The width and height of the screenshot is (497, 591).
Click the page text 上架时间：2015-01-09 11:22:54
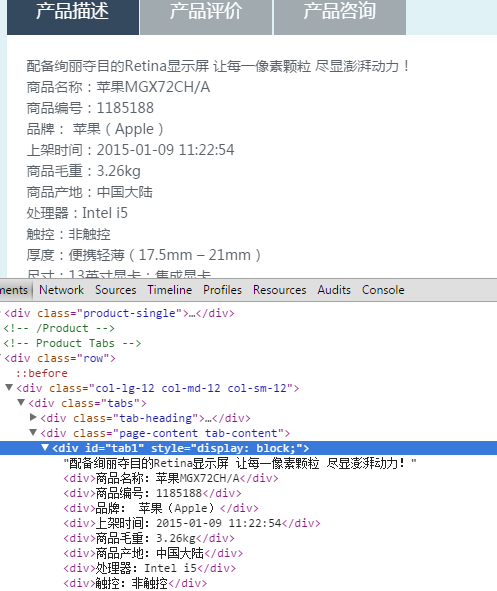coord(130,150)
